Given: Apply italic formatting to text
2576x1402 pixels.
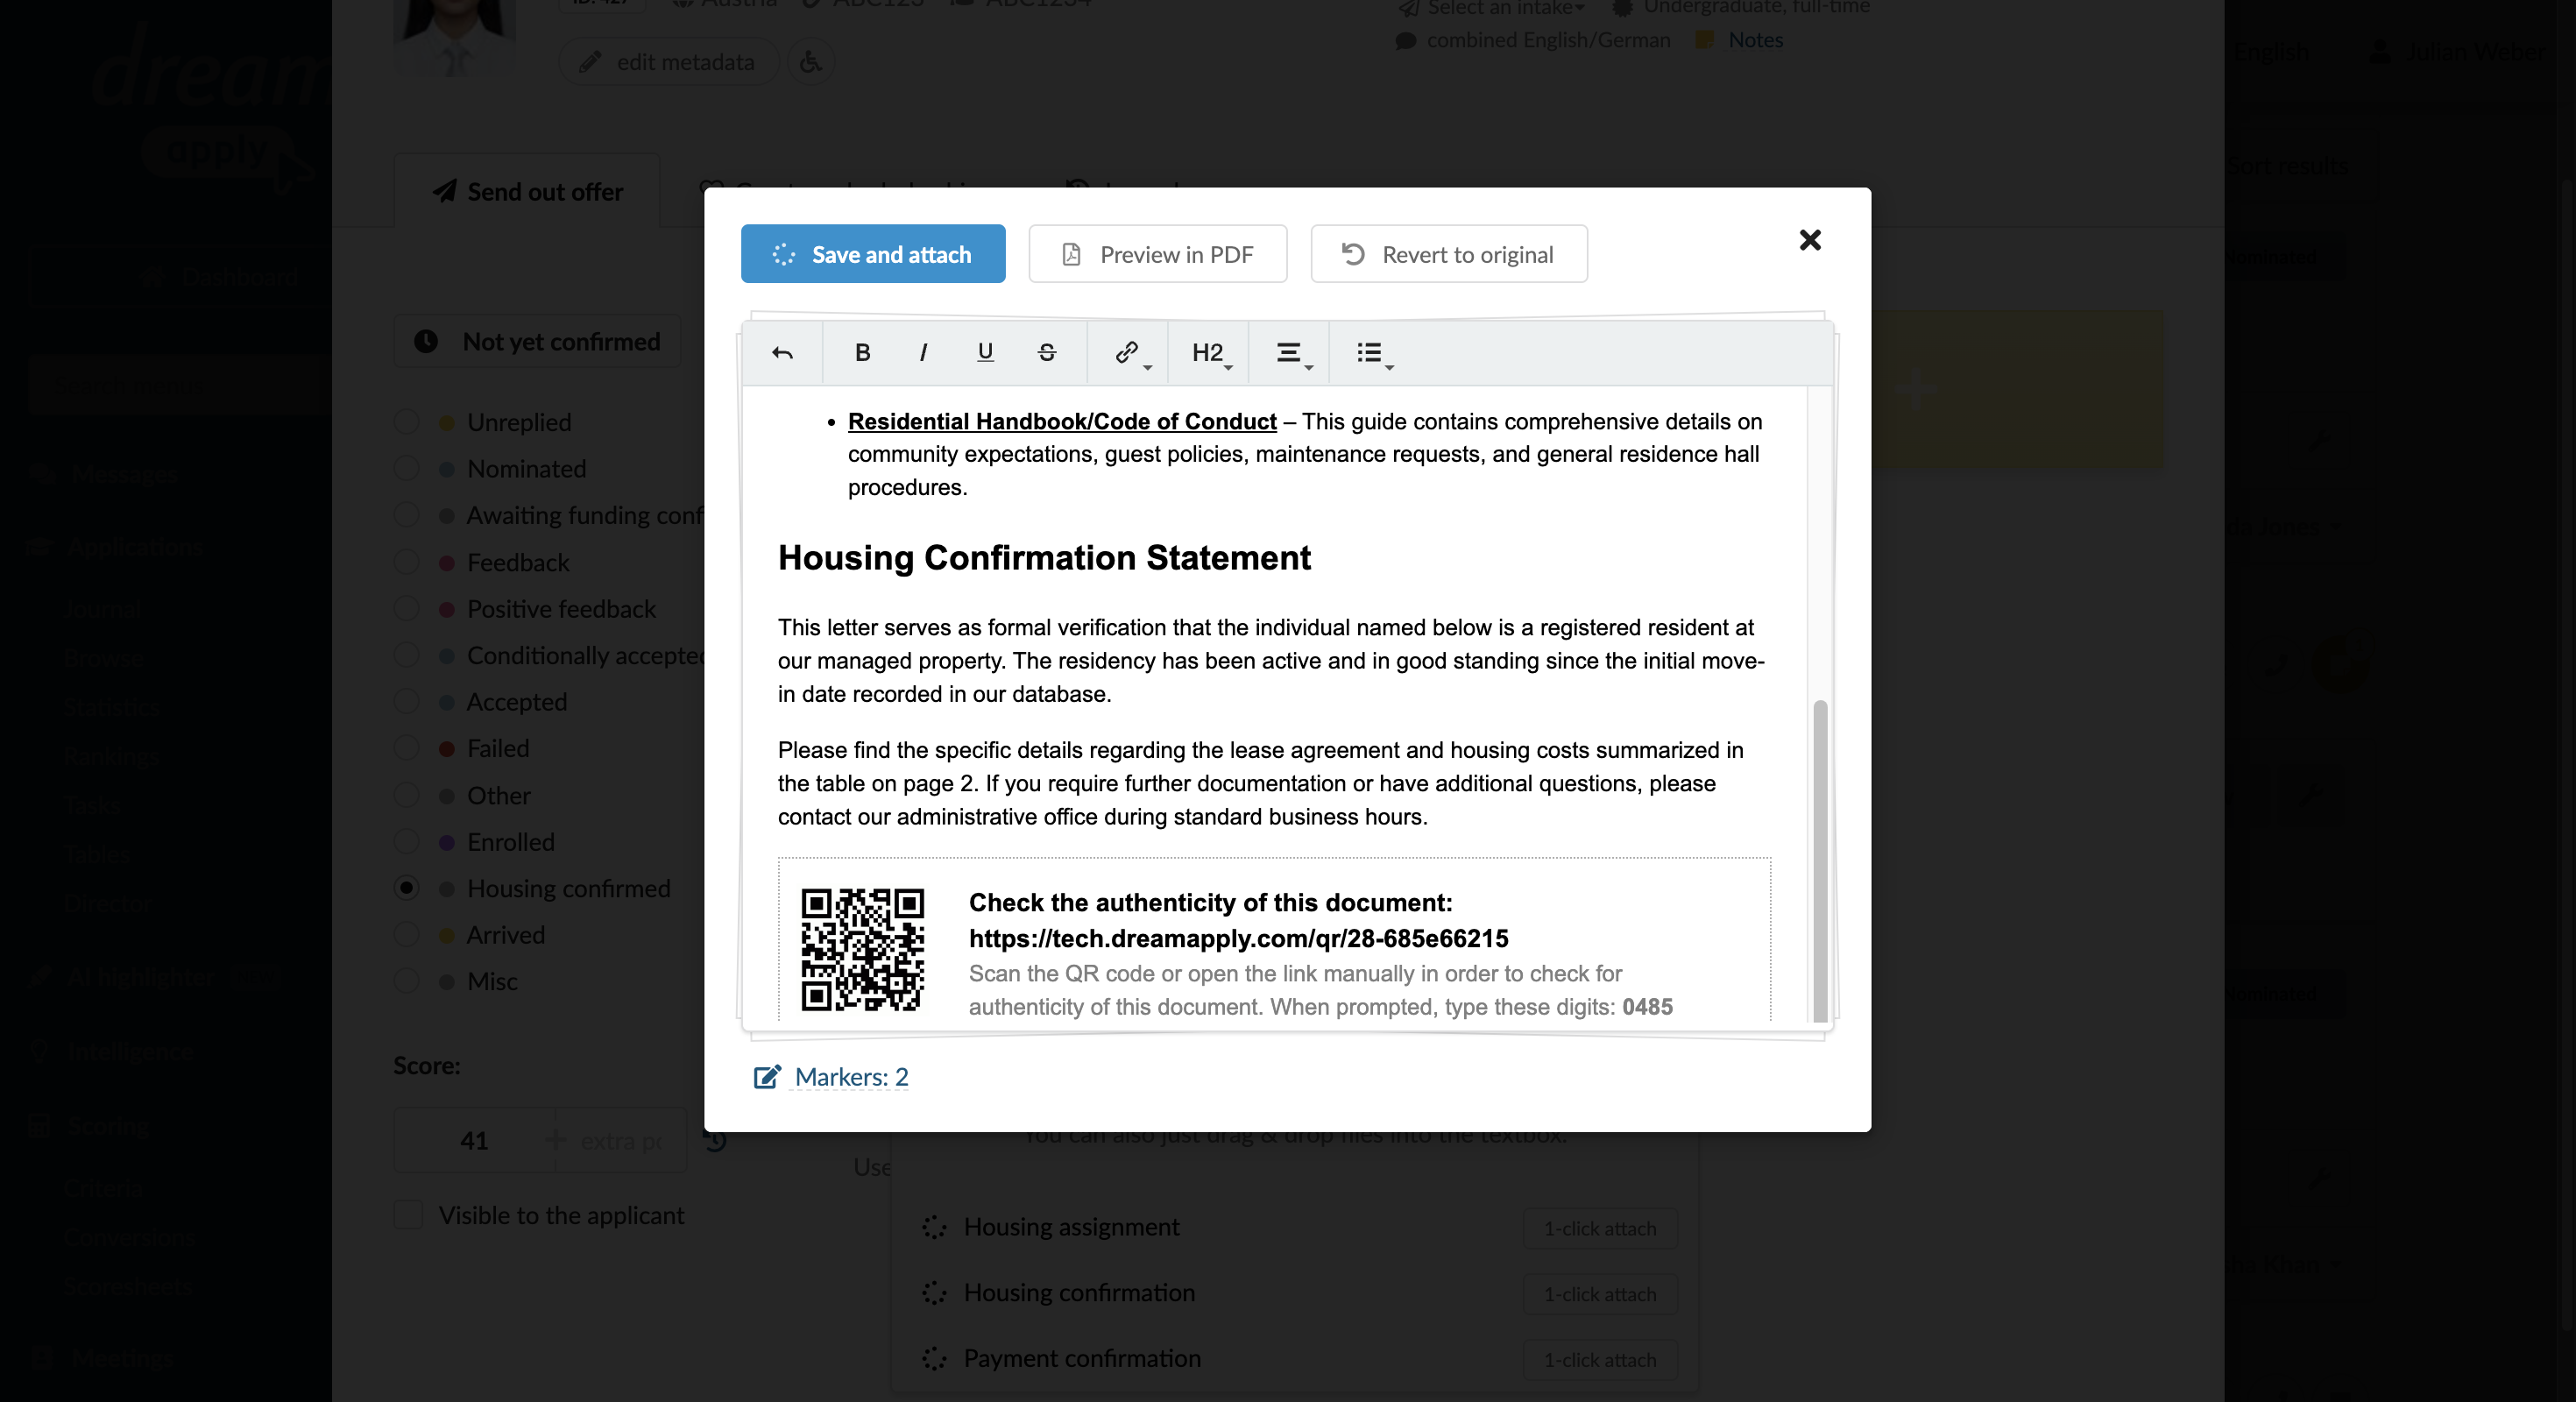Looking at the screenshot, I should coord(923,352).
